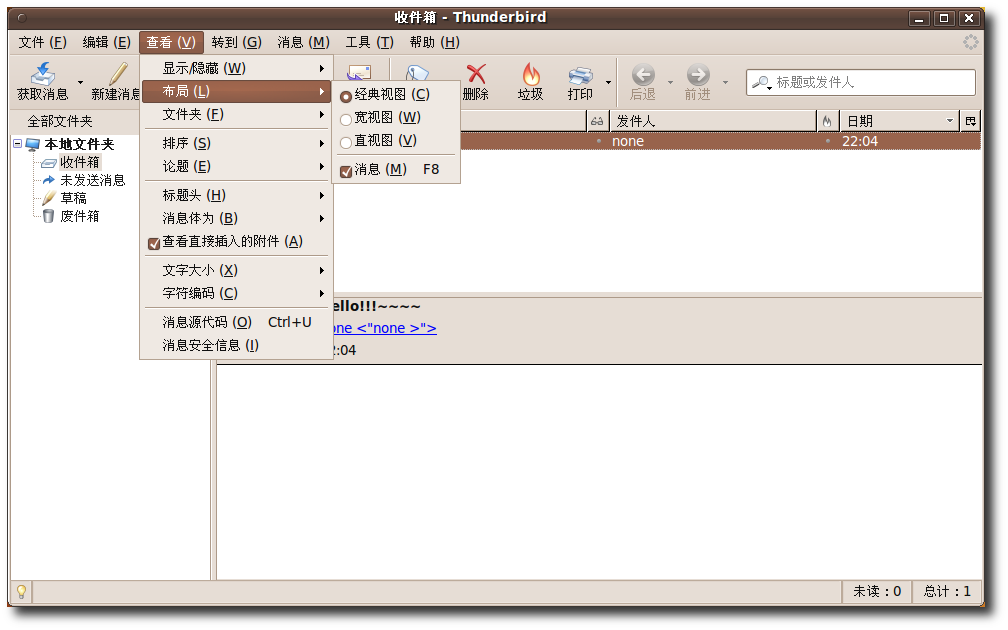Open the print button dropdown arrow
This screenshot has width=1008, height=630.
tap(608, 82)
